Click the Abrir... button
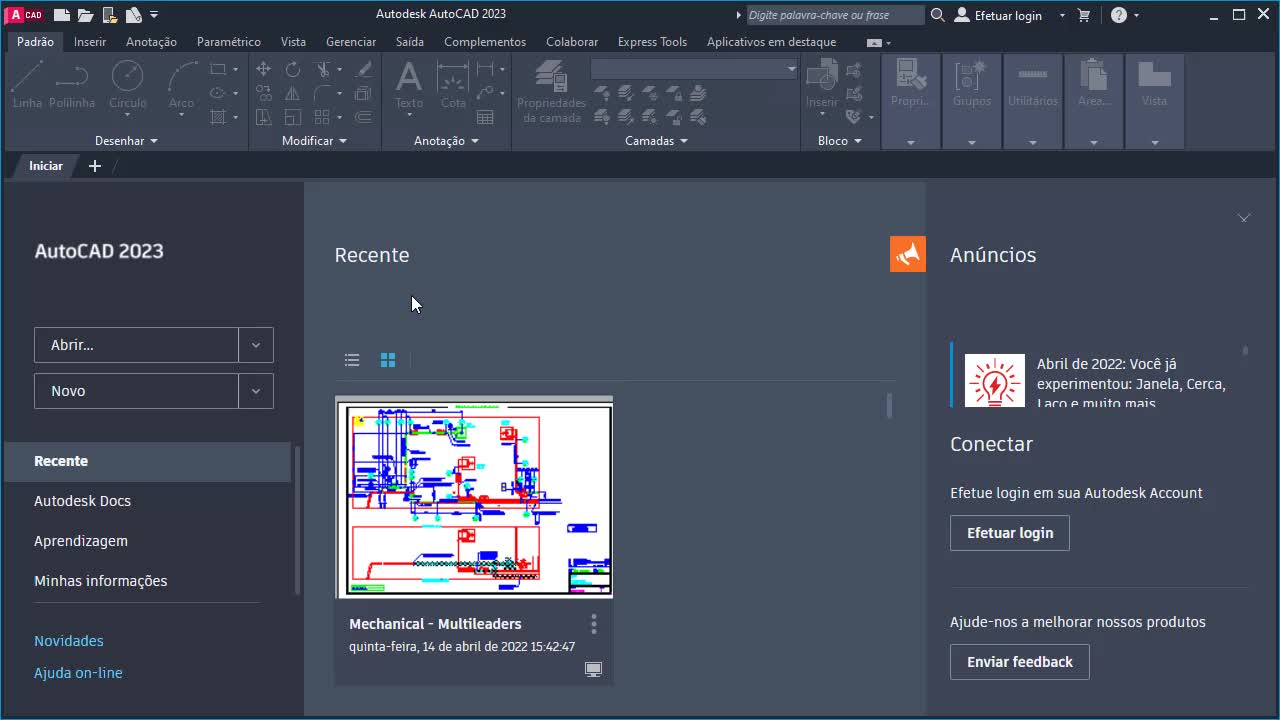The width and height of the screenshot is (1280, 720). point(136,345)
